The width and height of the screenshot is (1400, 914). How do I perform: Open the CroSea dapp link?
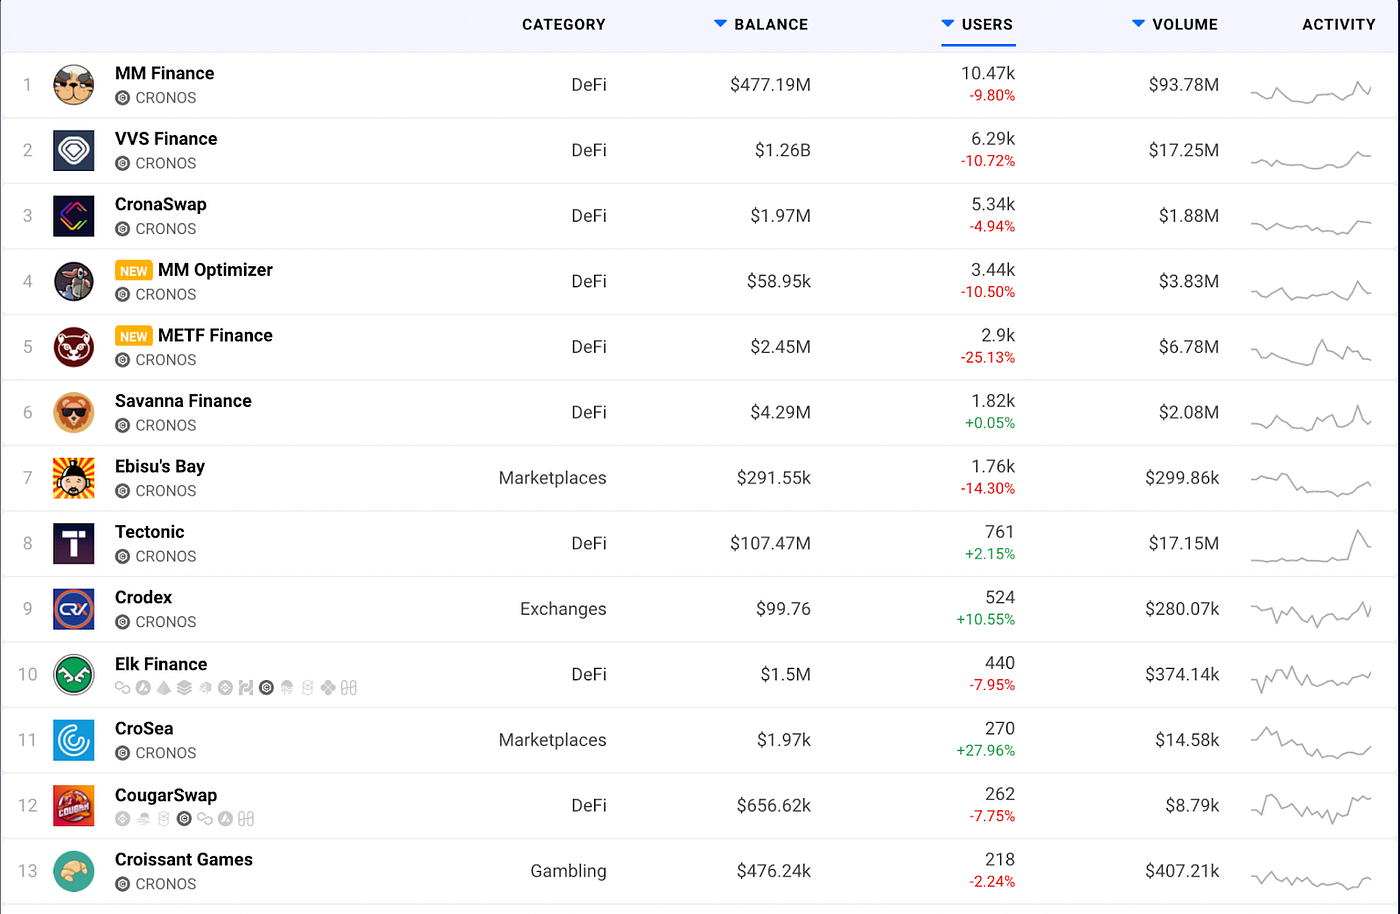[x=144, y=728]
